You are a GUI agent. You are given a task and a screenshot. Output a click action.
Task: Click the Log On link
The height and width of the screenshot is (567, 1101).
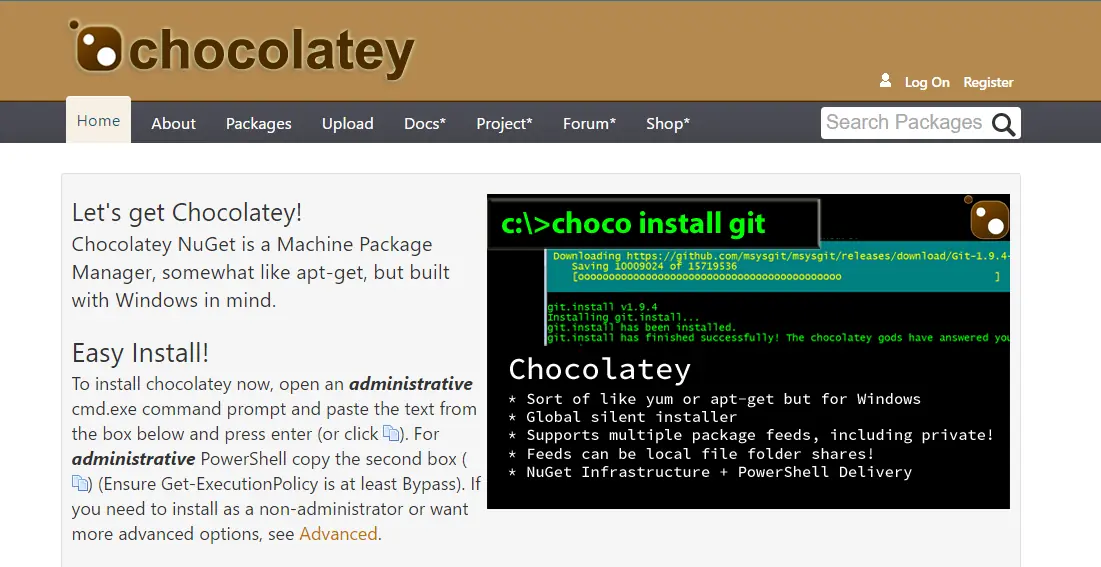coord(927,82)
